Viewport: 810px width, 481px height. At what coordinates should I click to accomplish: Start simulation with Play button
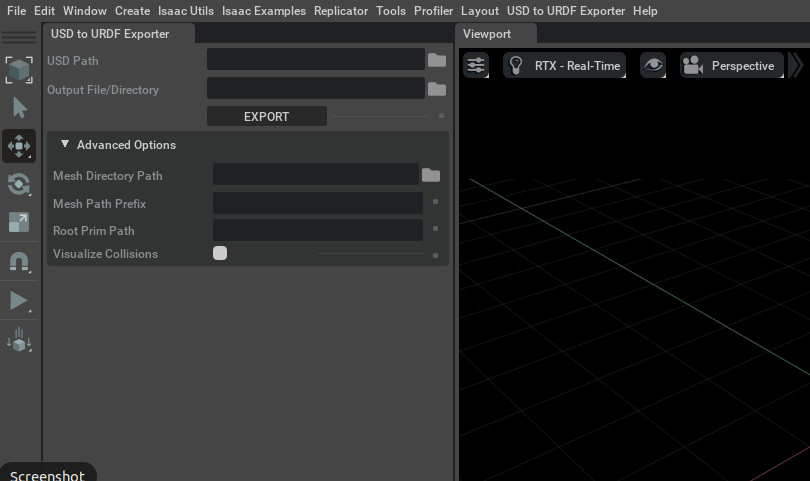19,301
